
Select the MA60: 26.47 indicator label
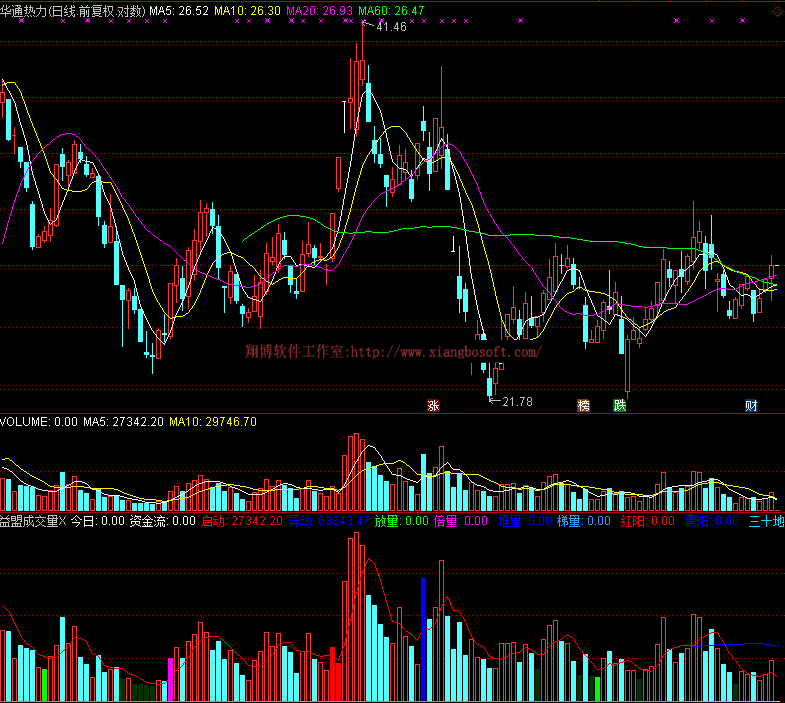tap(391, 11)
